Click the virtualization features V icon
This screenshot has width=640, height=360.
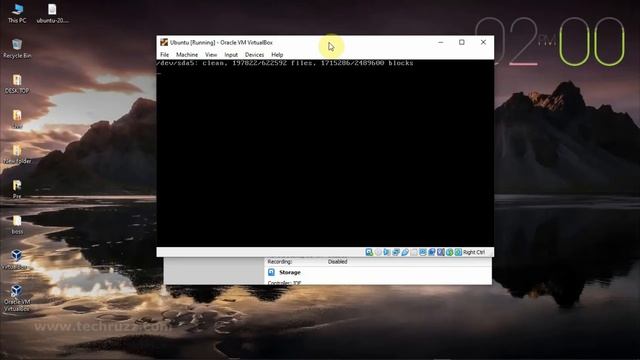(440, 252)
